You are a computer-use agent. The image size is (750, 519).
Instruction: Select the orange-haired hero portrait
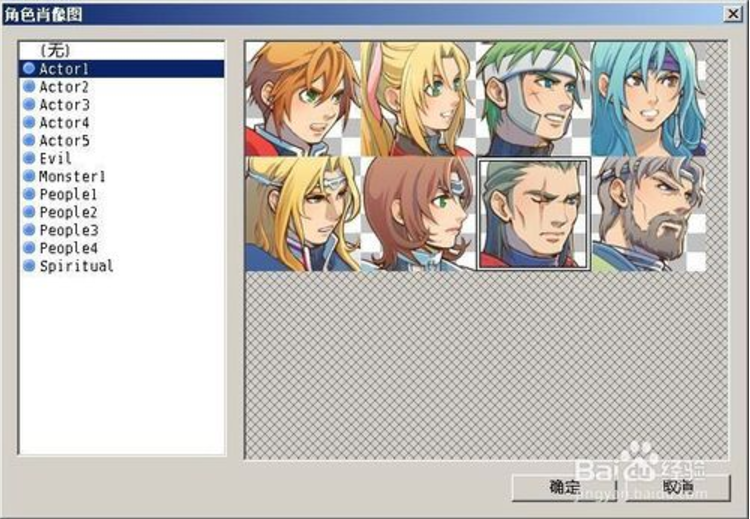pos(302,99)
